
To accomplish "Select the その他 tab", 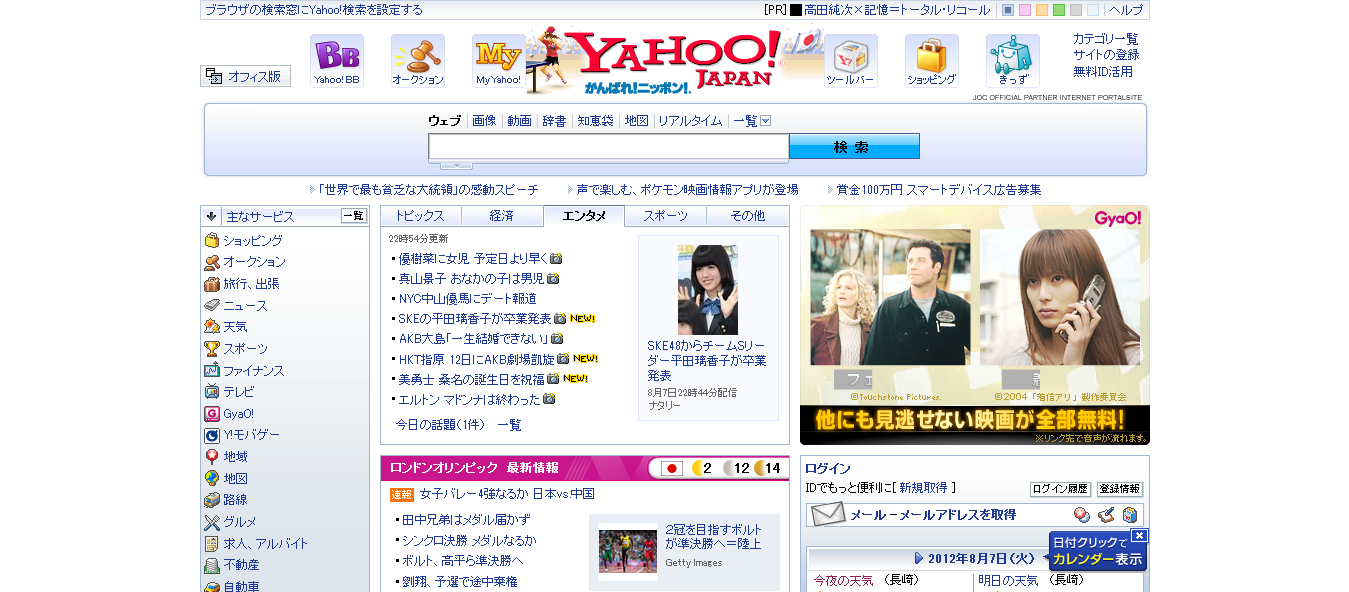I will pos(747,216).
